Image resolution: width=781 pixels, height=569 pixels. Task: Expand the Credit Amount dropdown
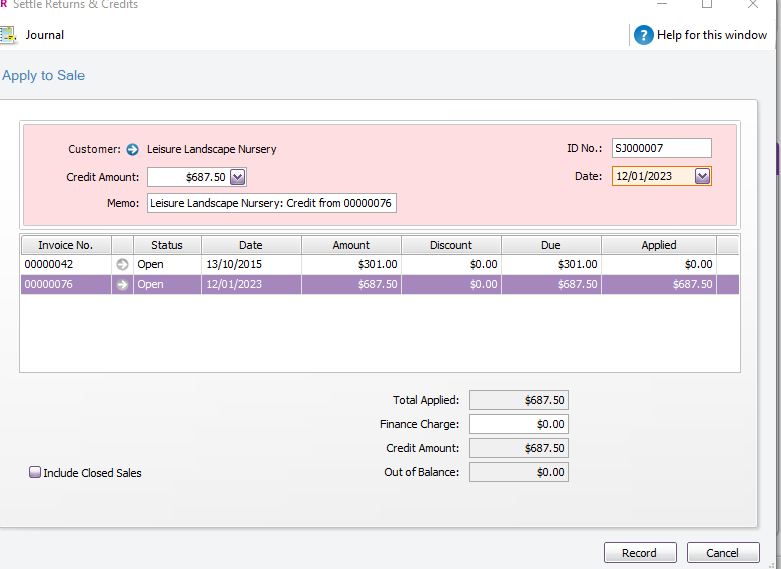pyautogui.click(x=237, y=177)
